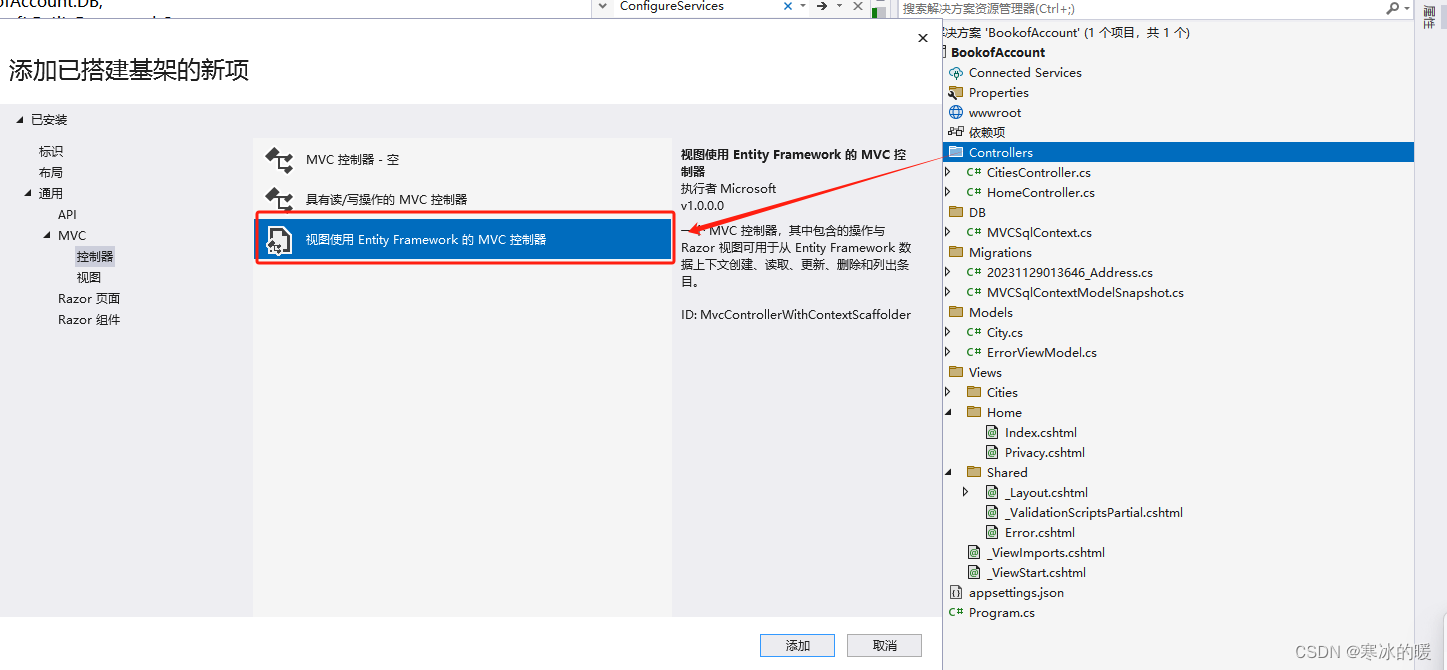Expand the Cities views folder
The height and width of the screenshot is (670, 1447).
(948, 393)
